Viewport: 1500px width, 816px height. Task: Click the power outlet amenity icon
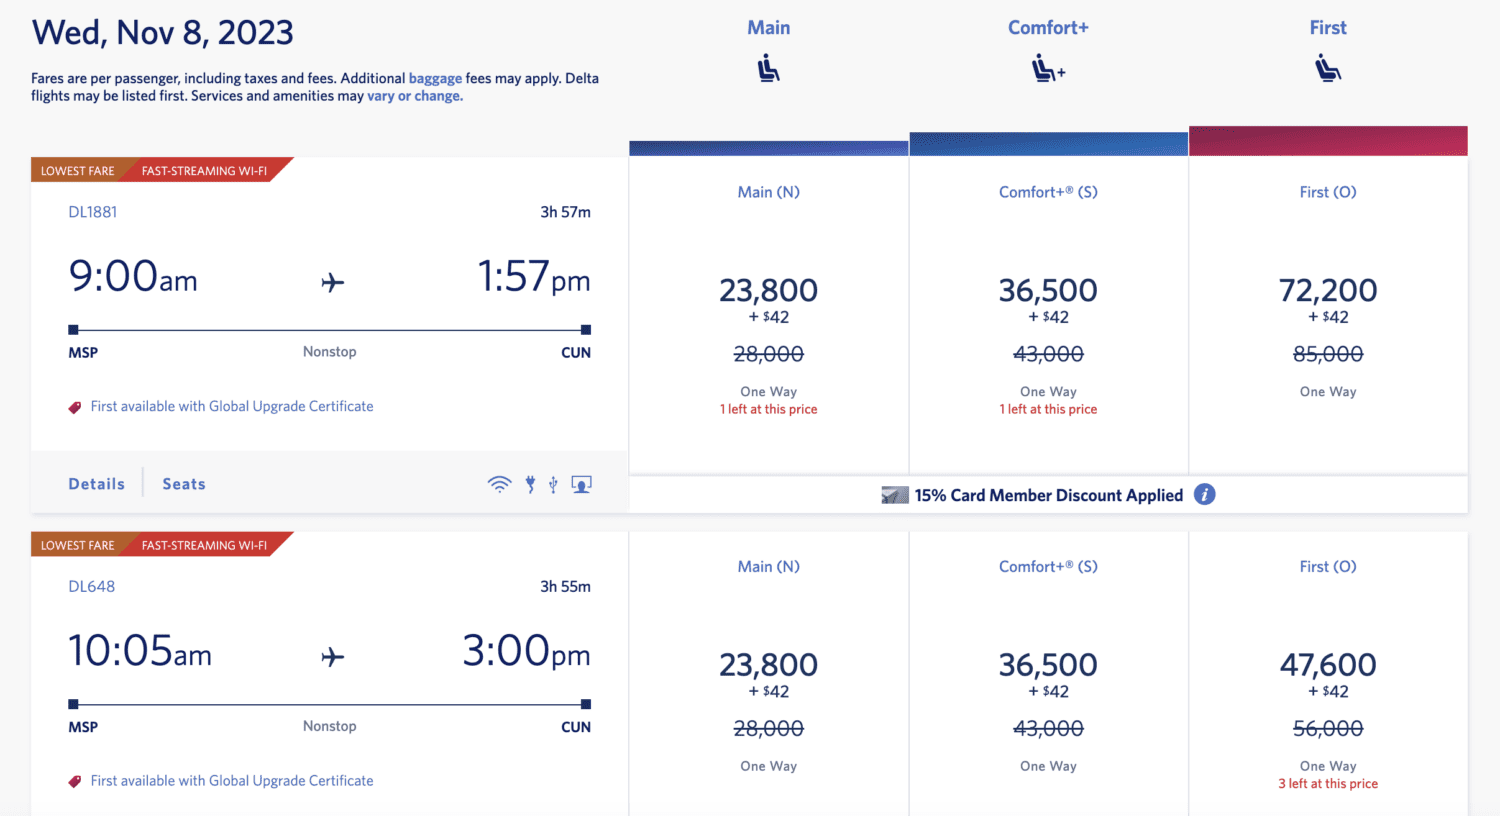[529, 483]
